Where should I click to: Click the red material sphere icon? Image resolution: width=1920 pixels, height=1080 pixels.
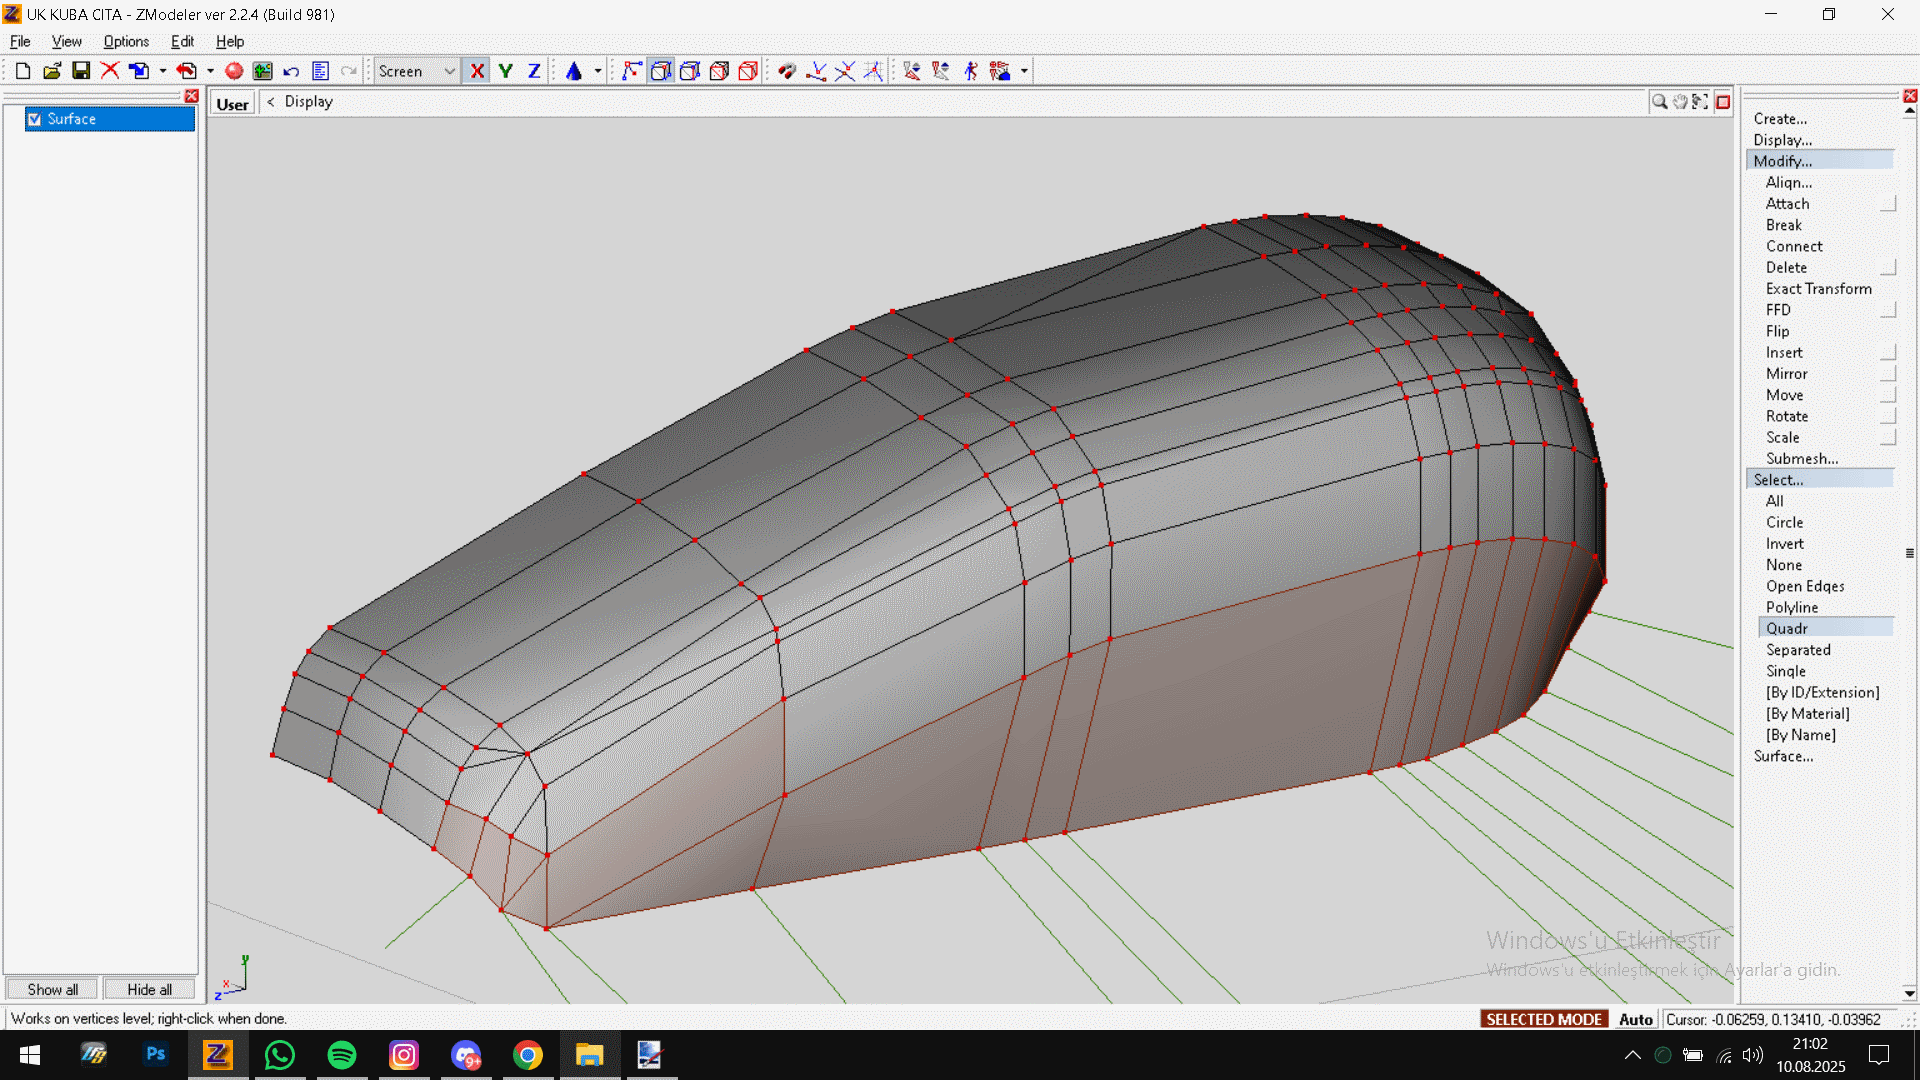(234, 71)
